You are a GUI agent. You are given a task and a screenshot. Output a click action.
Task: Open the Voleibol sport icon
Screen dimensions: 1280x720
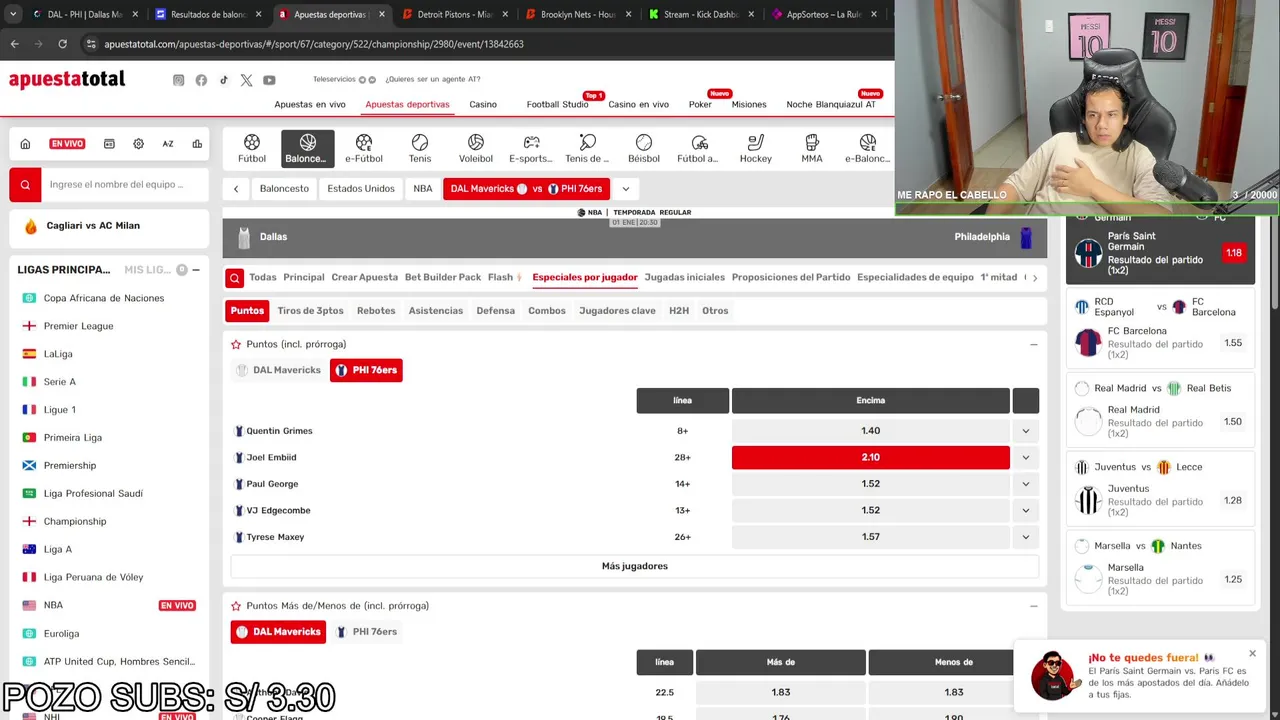click(476, 148)
